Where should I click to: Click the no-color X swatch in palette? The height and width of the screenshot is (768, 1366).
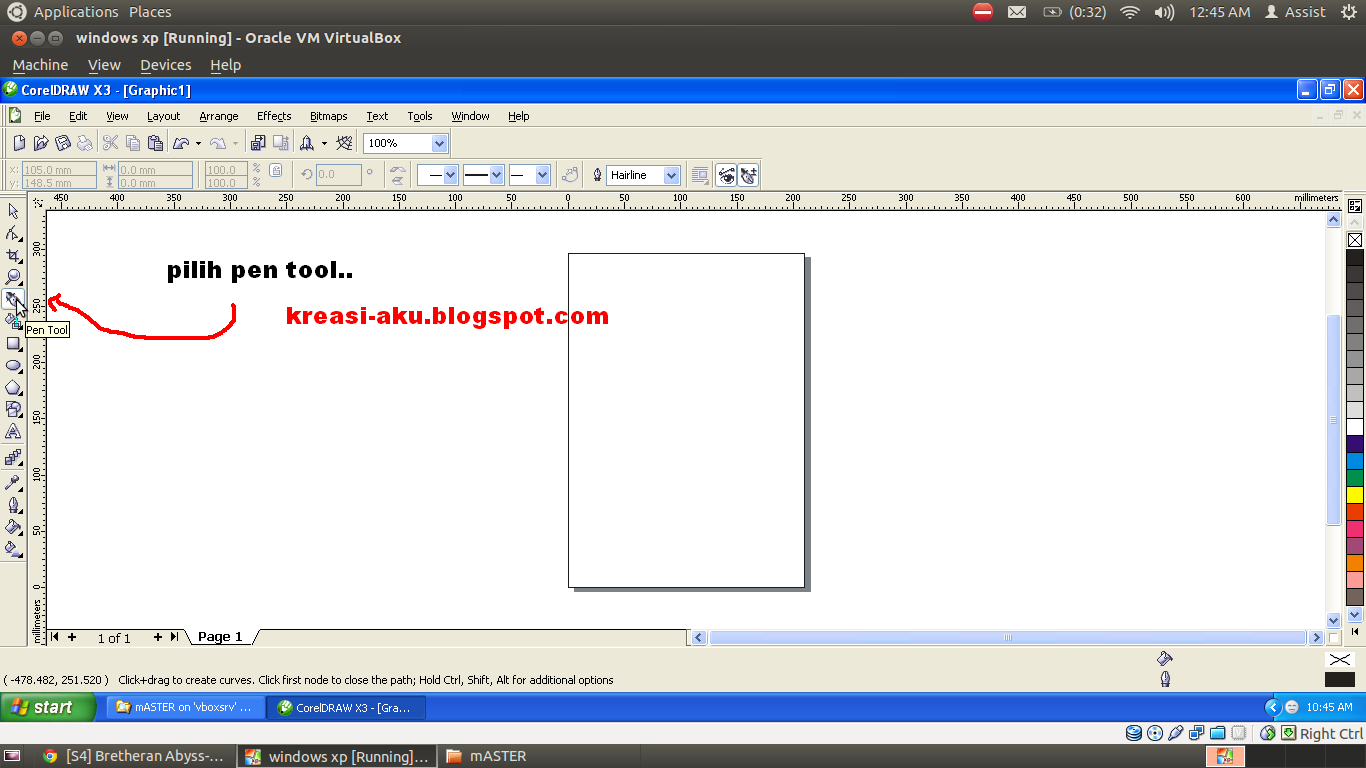(x=1355, y=240)
